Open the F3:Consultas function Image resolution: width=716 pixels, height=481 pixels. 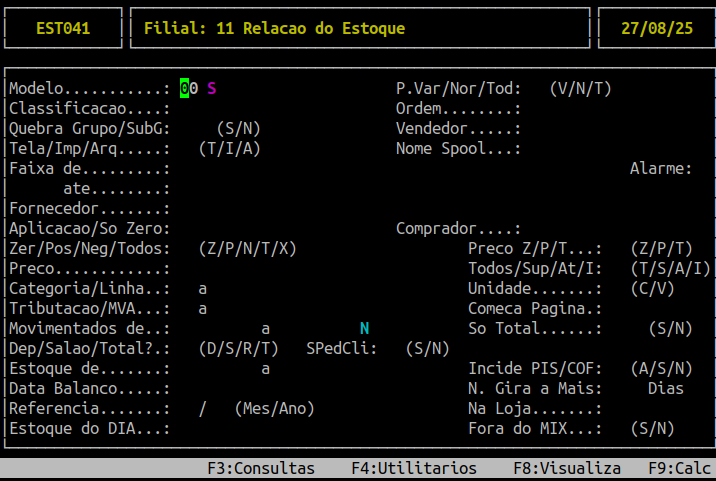click(261, 468)
